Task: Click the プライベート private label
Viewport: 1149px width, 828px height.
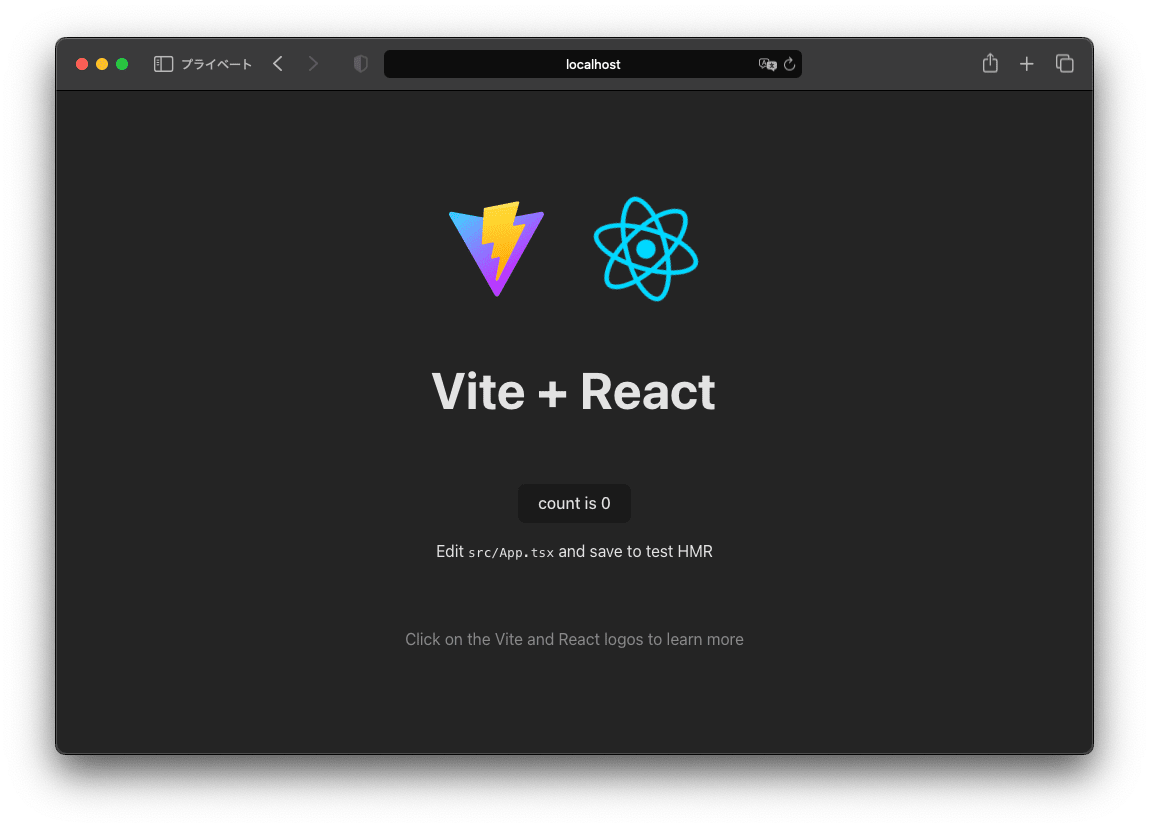Action: (x=216, y=64)
